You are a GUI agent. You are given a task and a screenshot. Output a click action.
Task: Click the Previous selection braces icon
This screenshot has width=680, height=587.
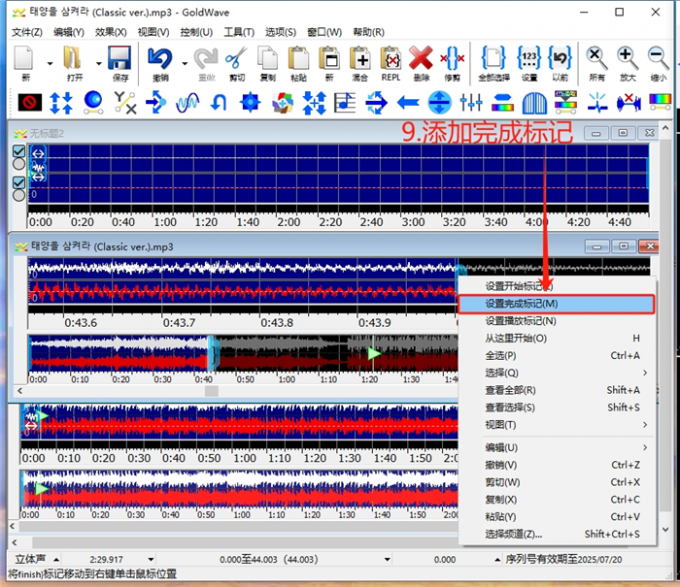[x=560, y=58]
